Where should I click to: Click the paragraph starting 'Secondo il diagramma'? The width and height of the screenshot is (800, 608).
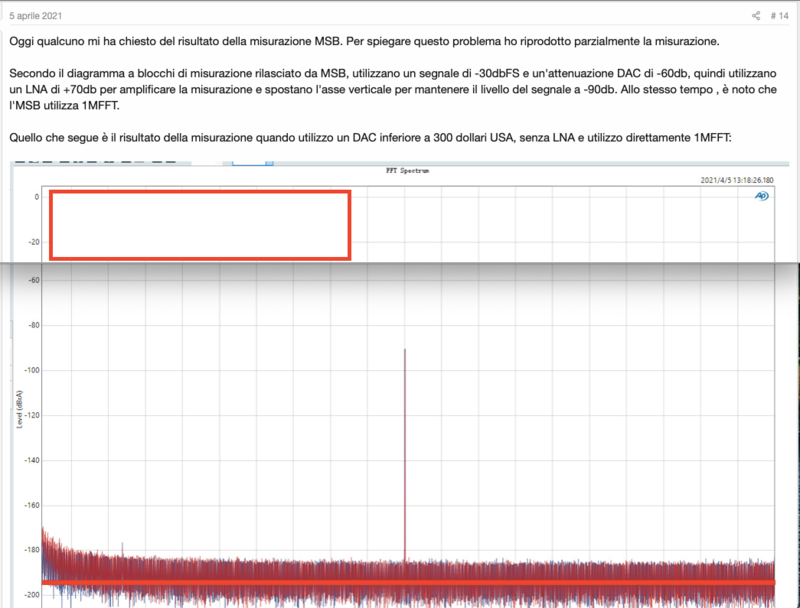(390, 88)
